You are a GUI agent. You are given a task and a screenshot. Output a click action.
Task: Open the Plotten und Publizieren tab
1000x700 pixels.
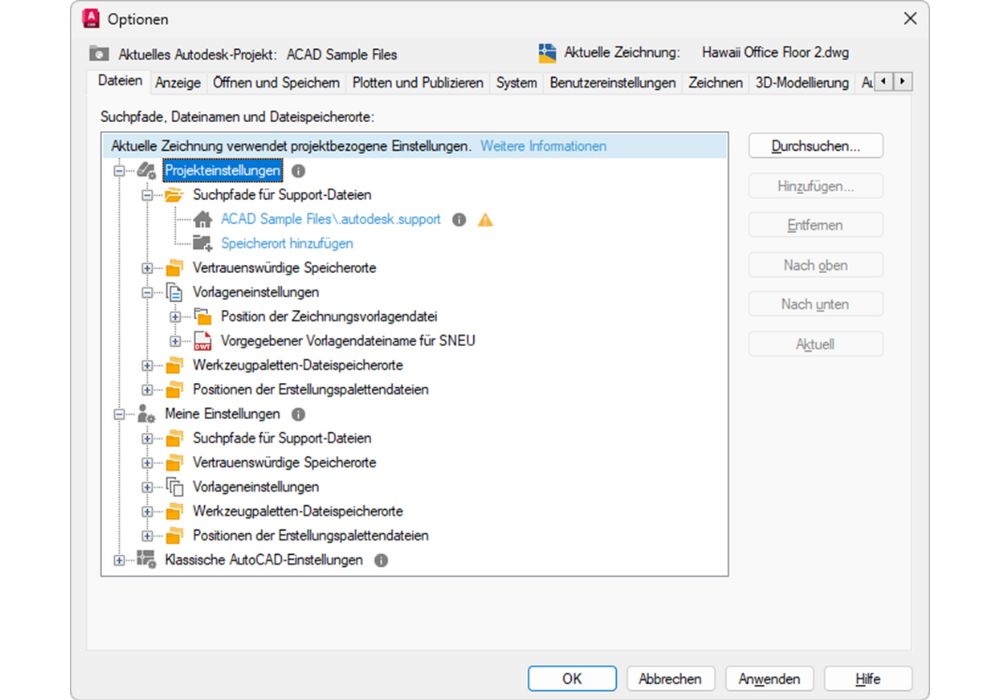click(x=416, y=83)
